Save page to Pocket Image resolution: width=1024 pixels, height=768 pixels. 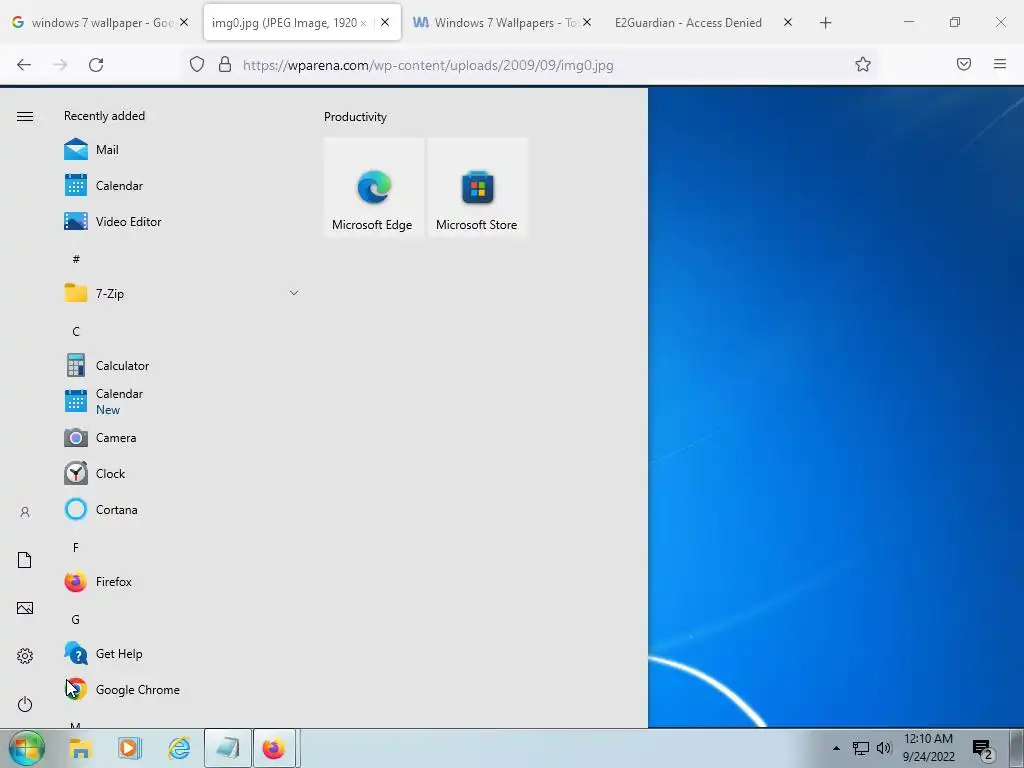tap(964, 64)
